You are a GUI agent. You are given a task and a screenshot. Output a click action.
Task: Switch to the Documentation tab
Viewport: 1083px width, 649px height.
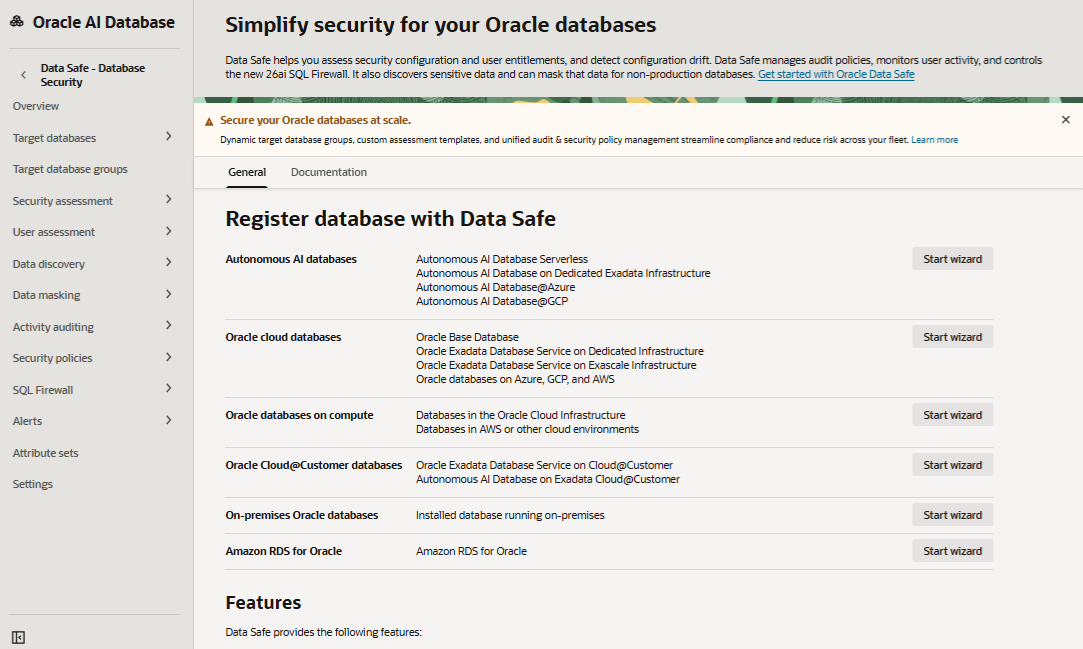[x=329, y=172]
